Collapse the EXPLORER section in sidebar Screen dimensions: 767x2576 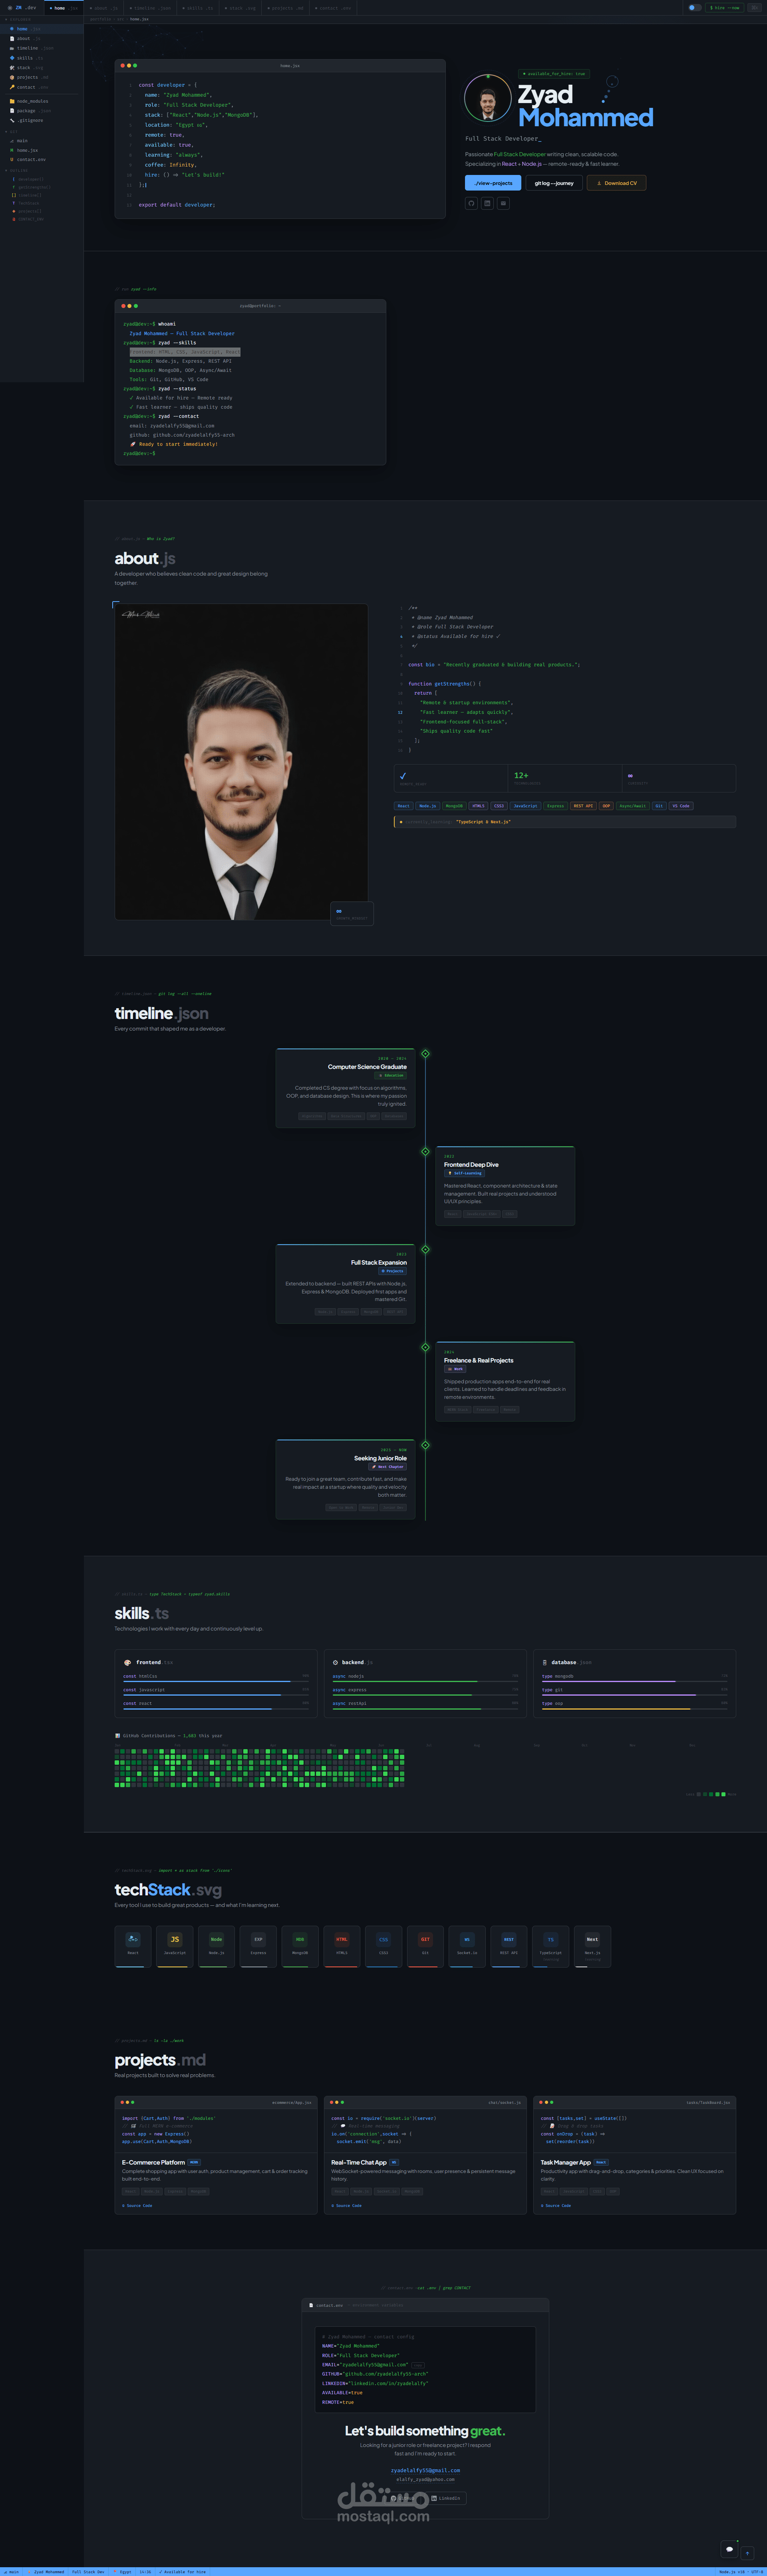tap(20, 19)
